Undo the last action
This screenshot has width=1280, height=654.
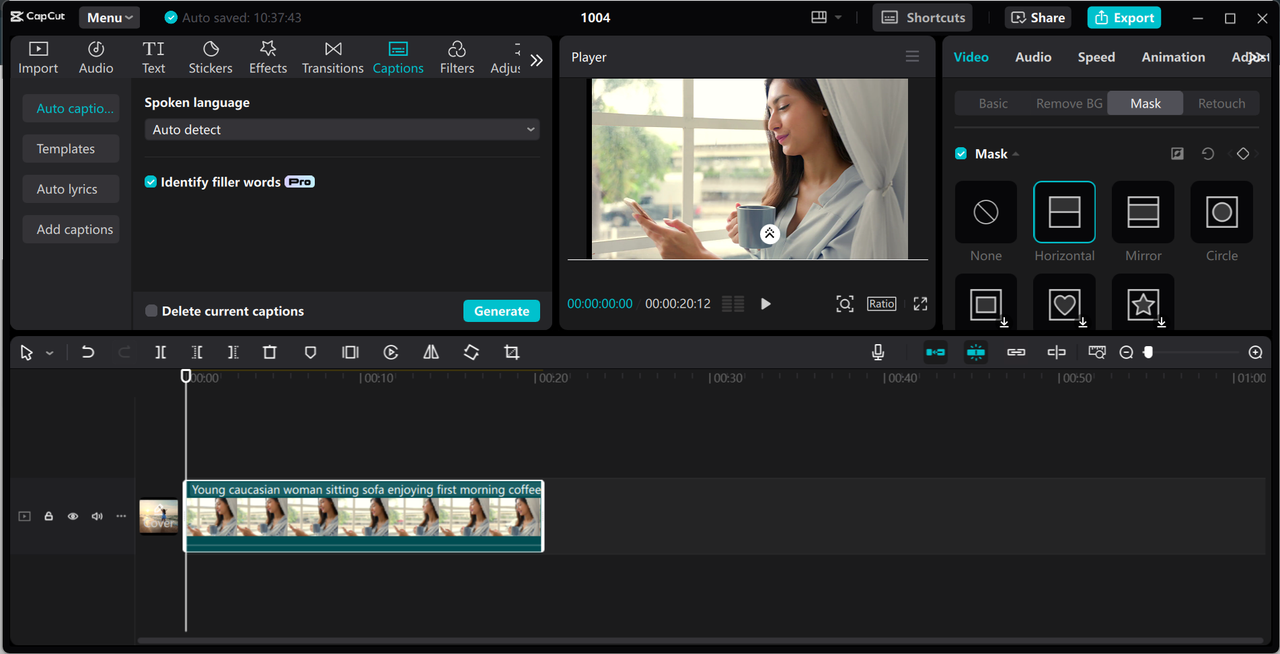coord(88,352)
